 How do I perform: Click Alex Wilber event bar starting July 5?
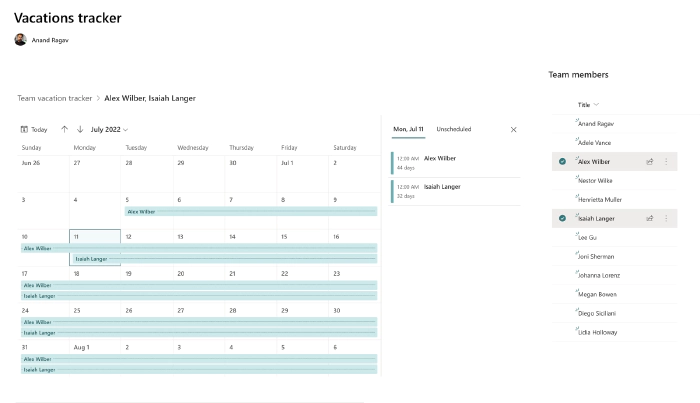pyautogui.click(x=251, y=212)
